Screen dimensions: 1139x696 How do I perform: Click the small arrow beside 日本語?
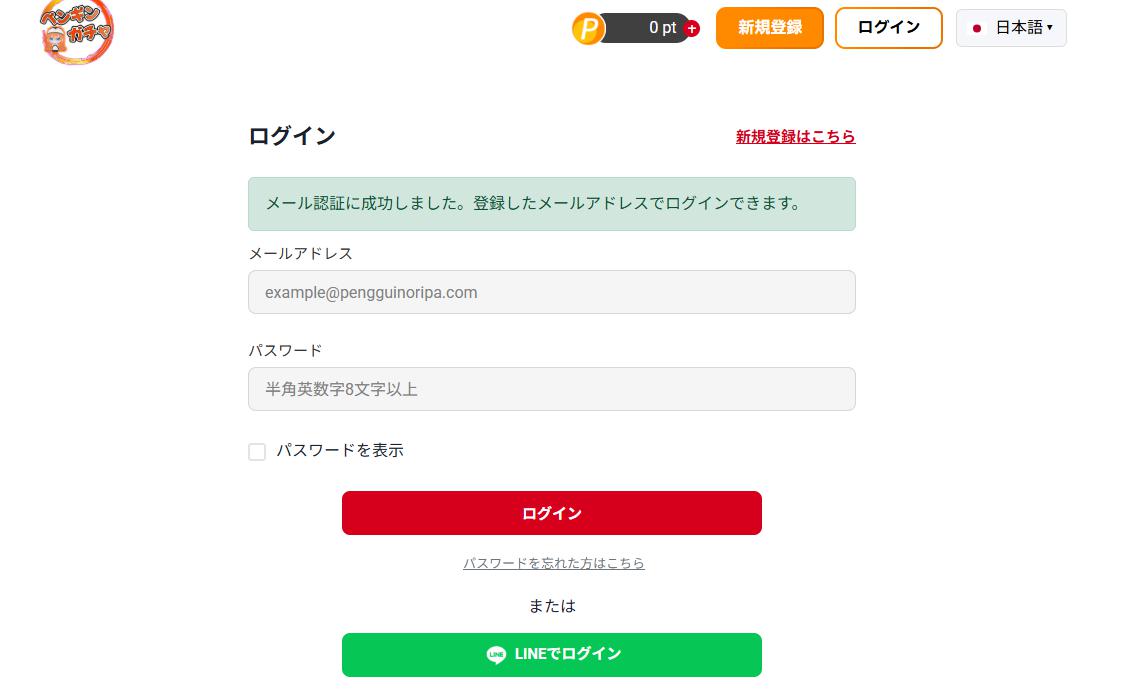1049,28
